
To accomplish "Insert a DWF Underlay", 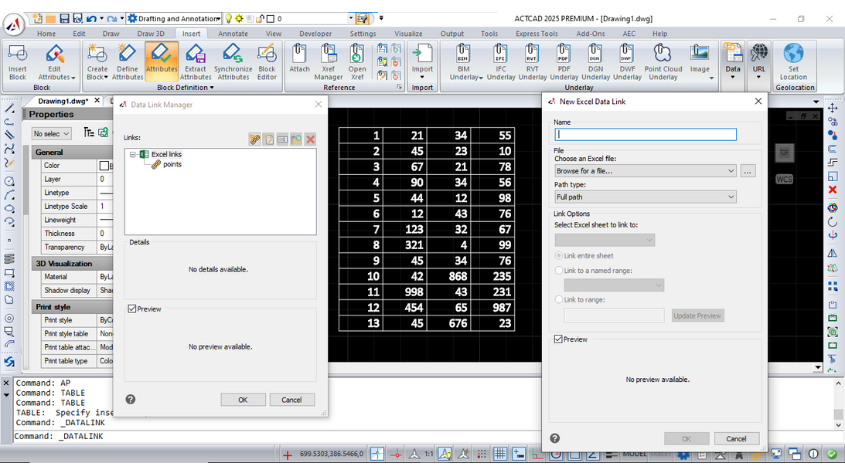I will 627,62.
